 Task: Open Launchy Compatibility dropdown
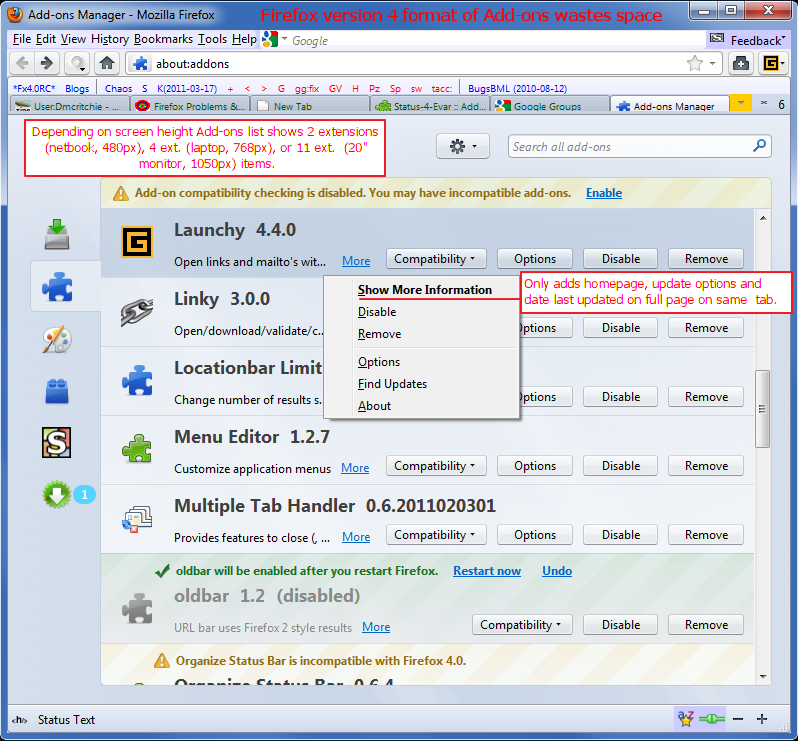tap(436, 259)
